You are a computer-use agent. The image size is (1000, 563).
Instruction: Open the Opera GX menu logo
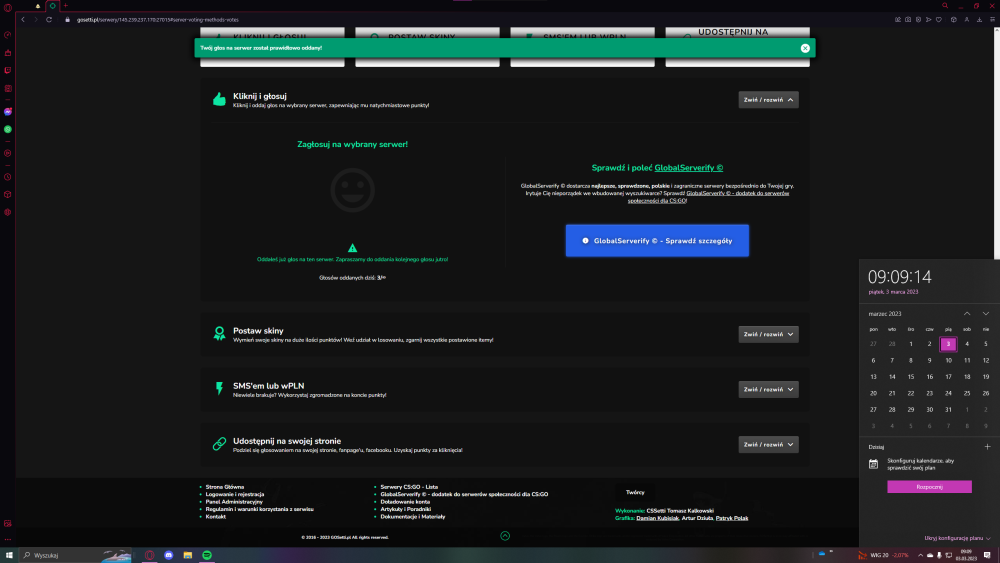click(x=8, y=8)
